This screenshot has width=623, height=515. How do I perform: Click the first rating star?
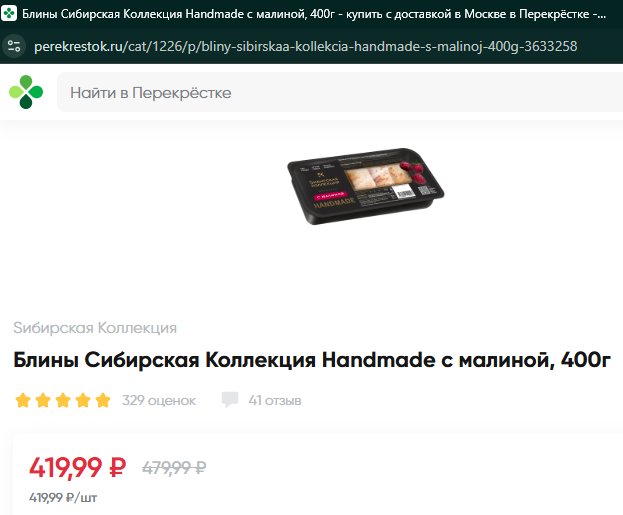[23, 400]
